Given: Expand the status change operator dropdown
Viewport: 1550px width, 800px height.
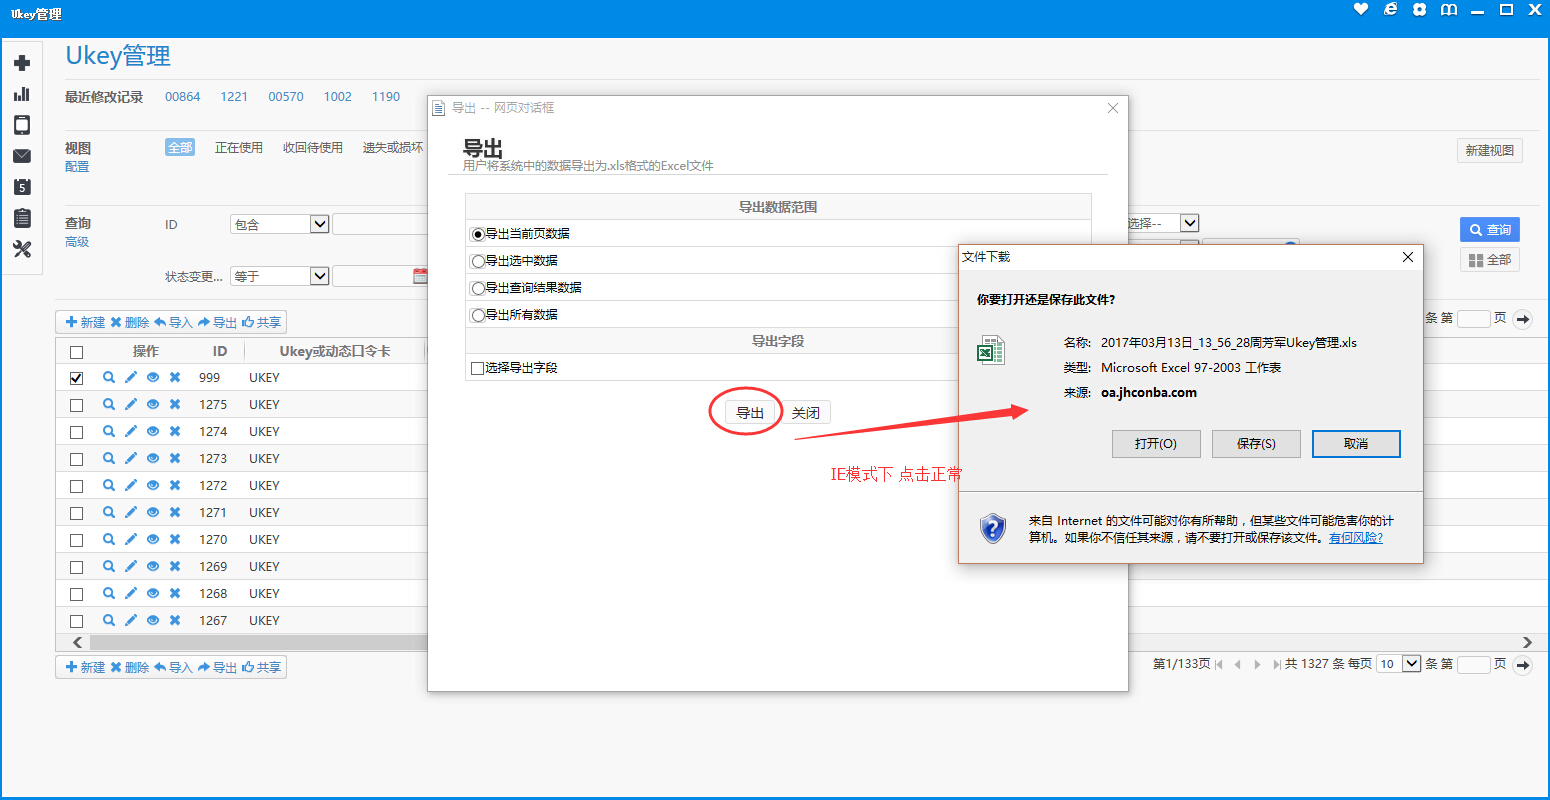Looking at the screenshot, I should pyautogui.click(x=319, y=276).
